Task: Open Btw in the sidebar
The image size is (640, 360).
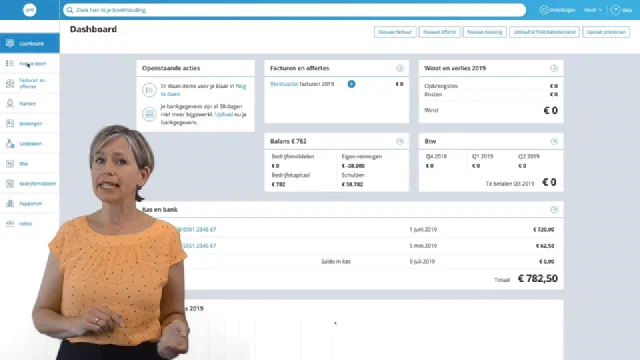Action: (x=29, y=163)
